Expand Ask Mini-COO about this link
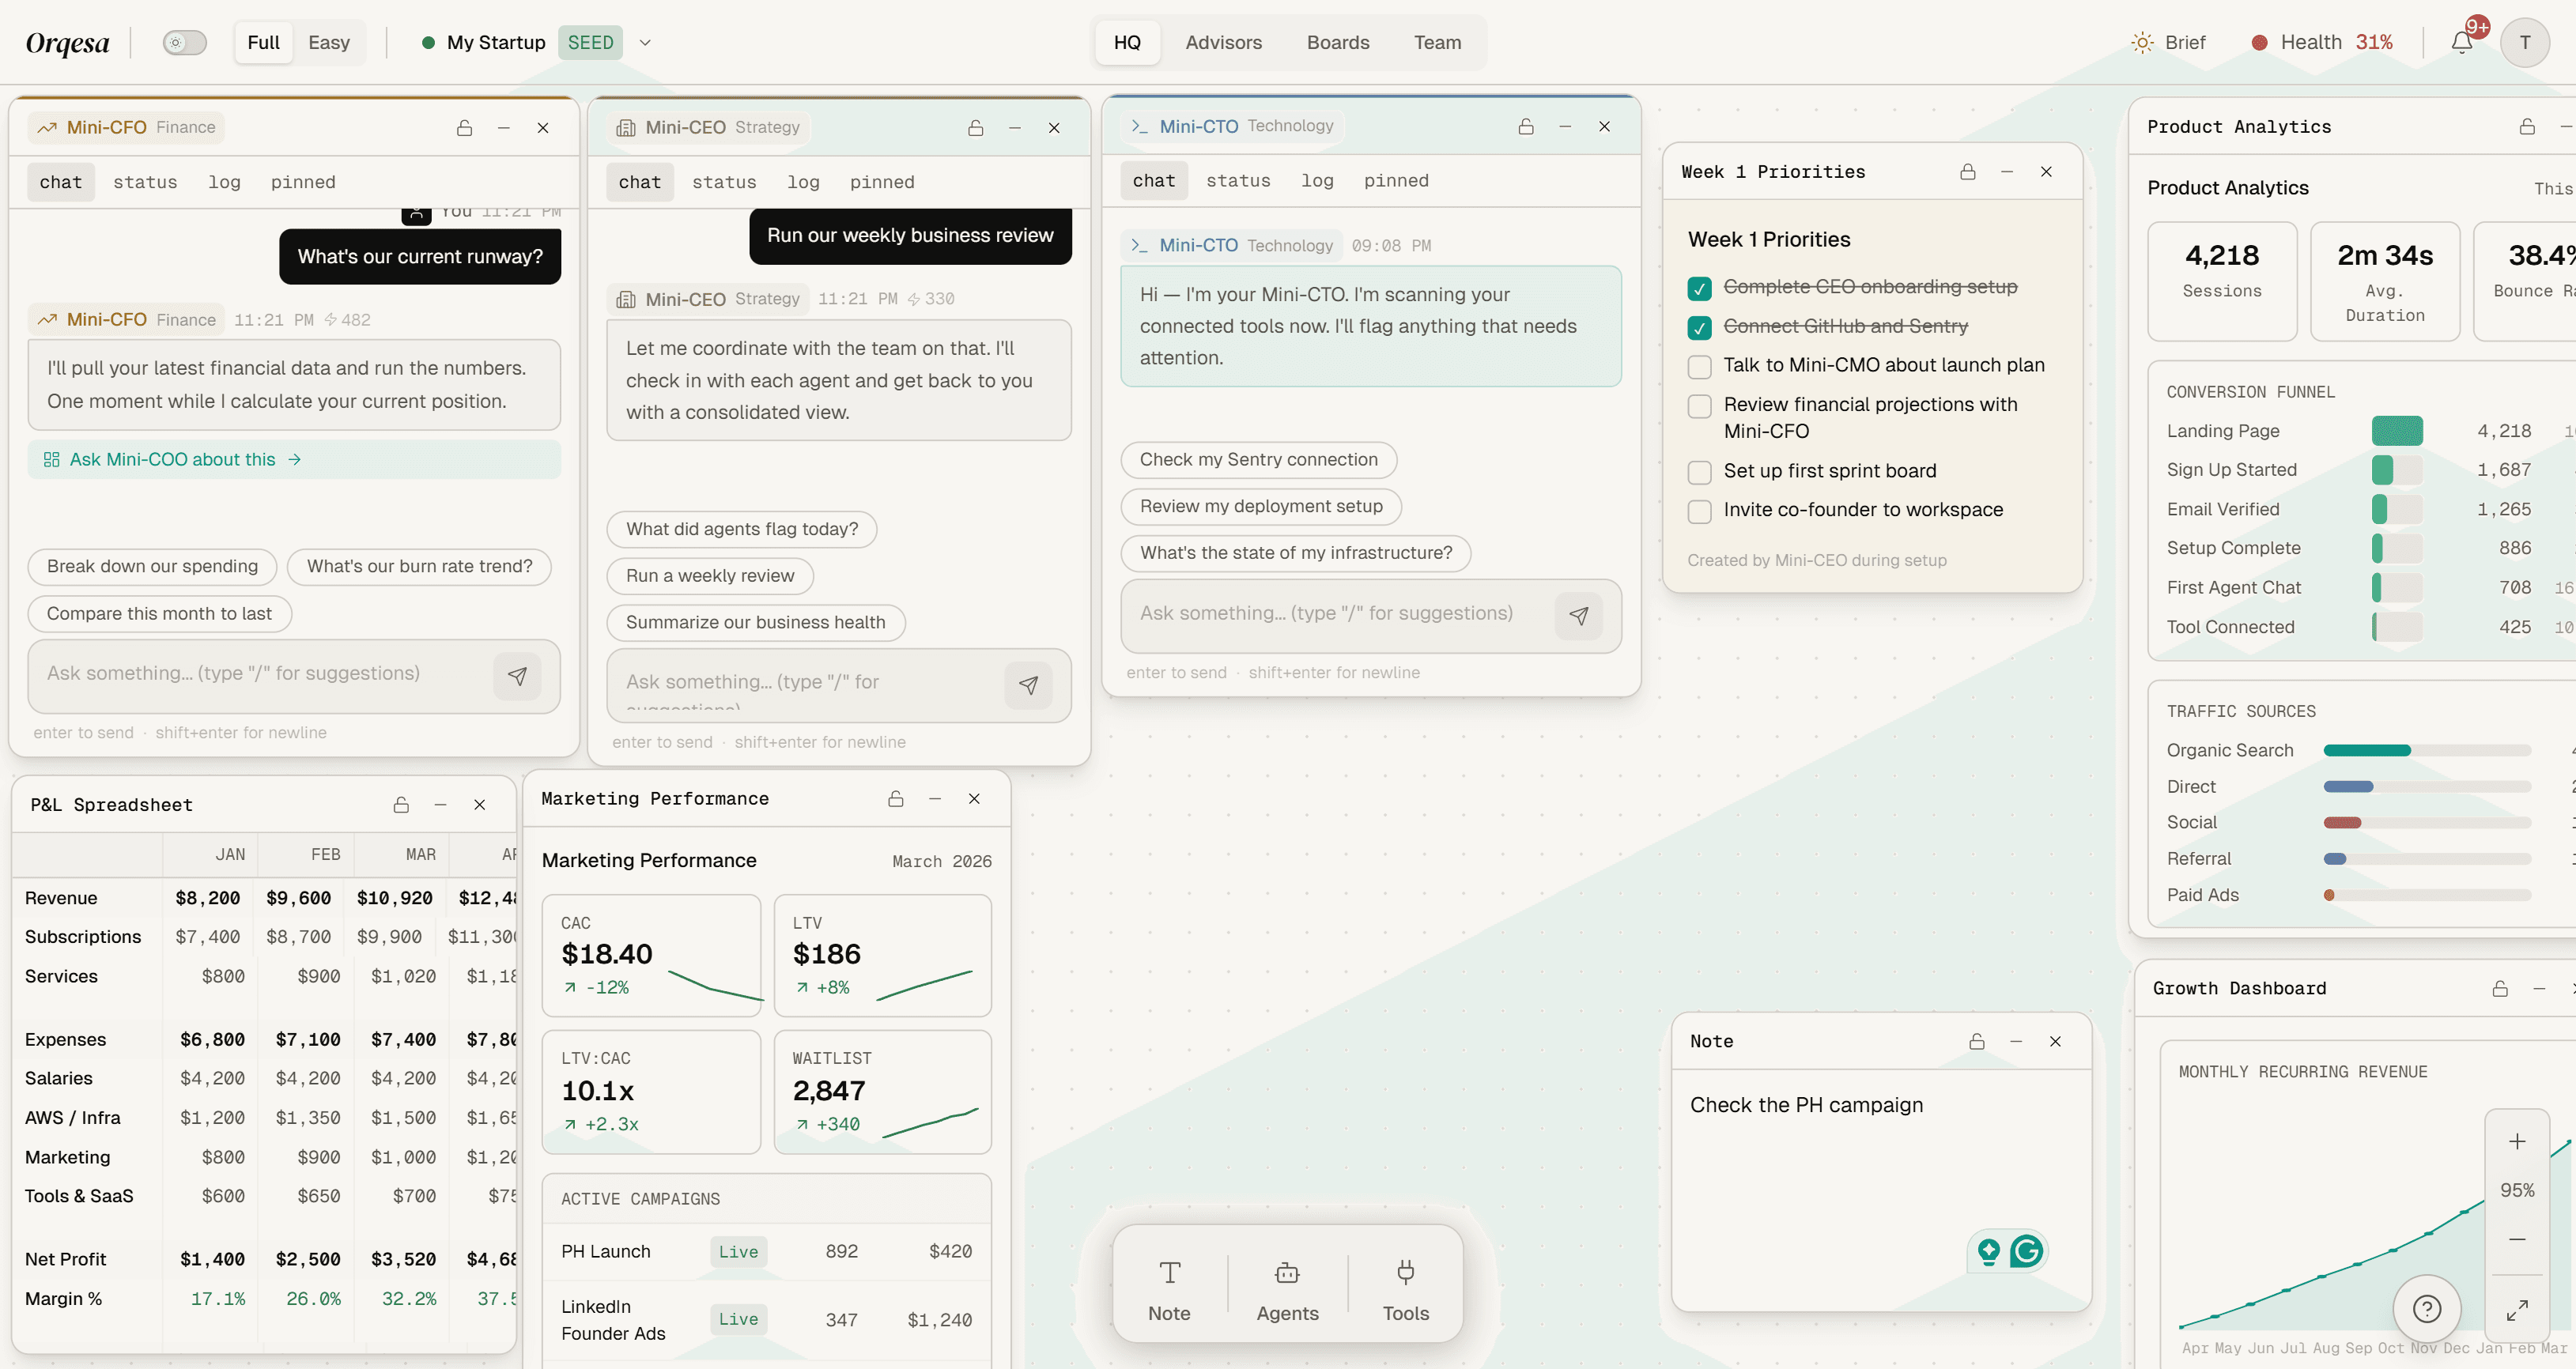Image resolution: width=2576 pixels, height=1369 pixels. tap(172, 459)
